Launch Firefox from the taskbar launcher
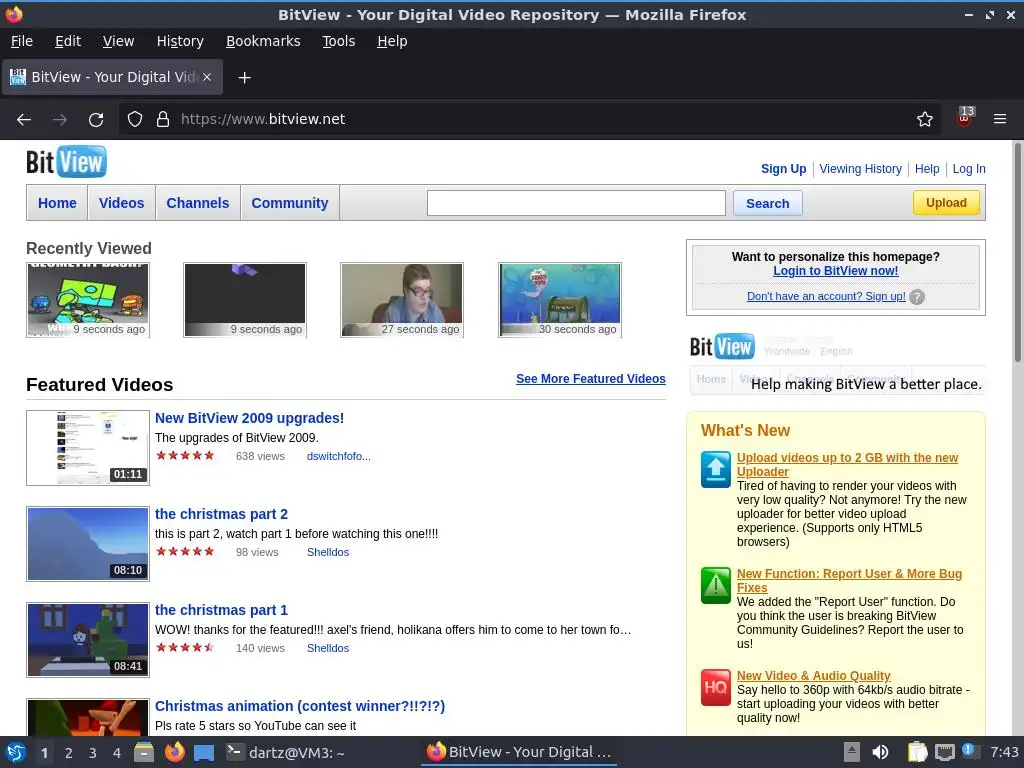The image size is (1024, 768). [174, 752]
